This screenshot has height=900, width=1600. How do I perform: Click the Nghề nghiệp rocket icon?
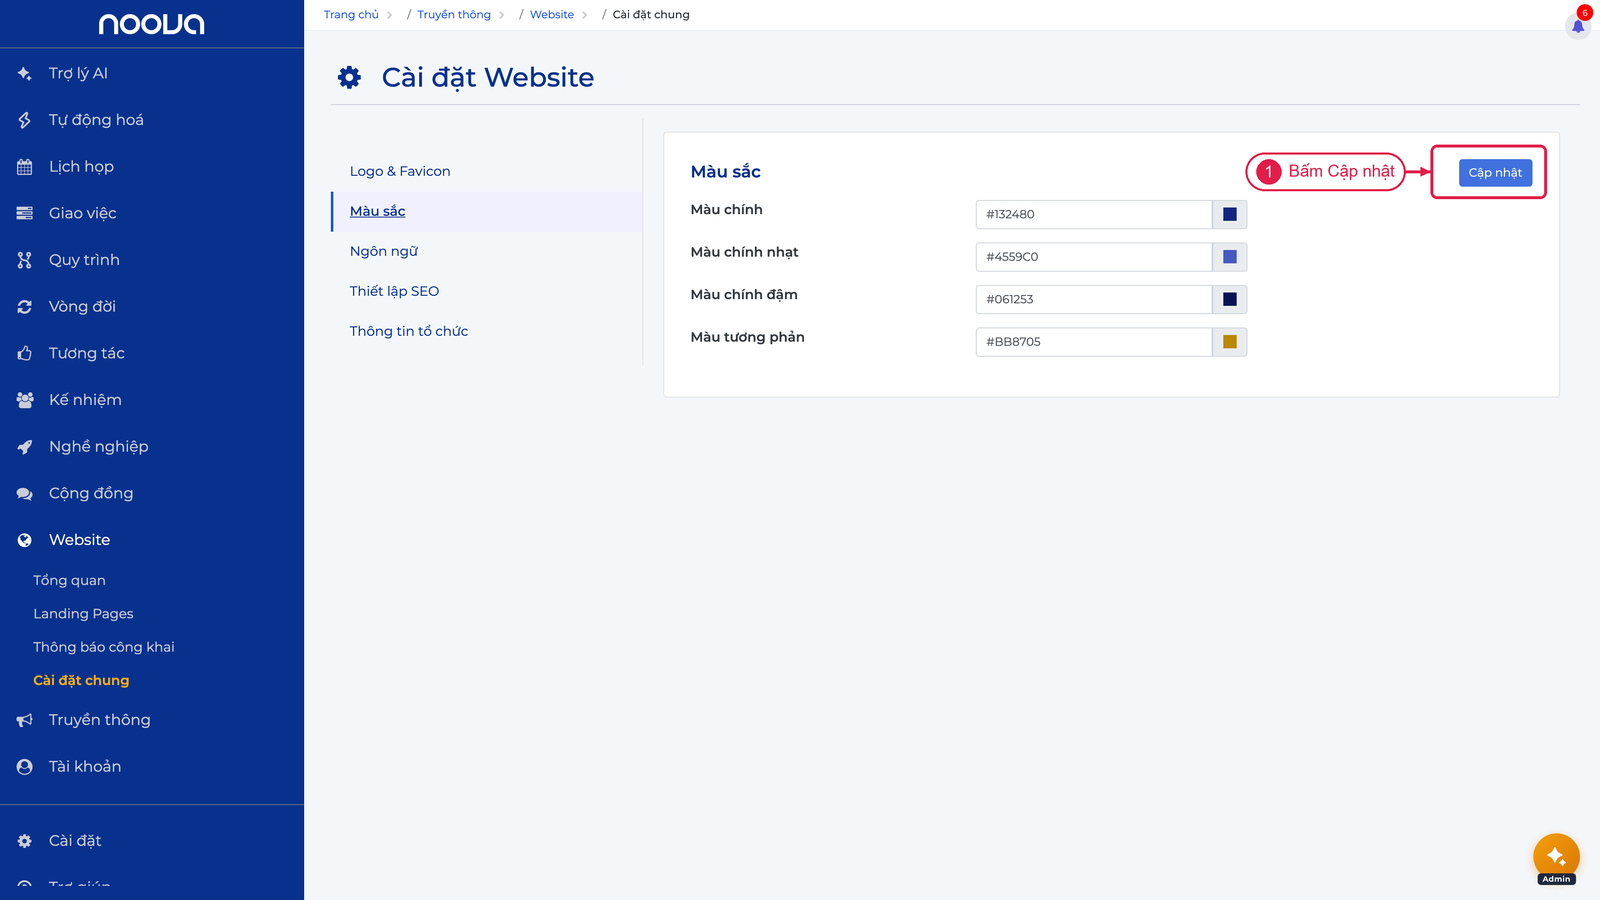pos(25,447)
